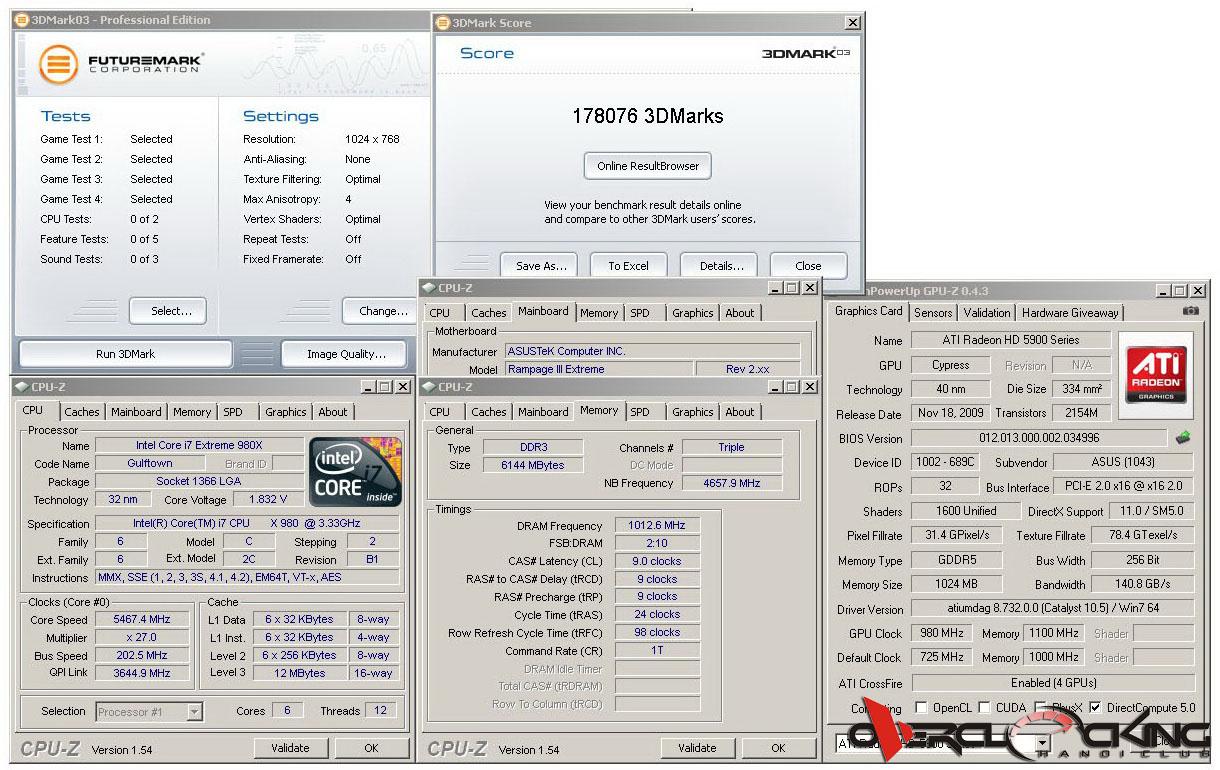
Task: Open the GPU selection dropdown in GPU-Z
Action: click(1043, 743)
